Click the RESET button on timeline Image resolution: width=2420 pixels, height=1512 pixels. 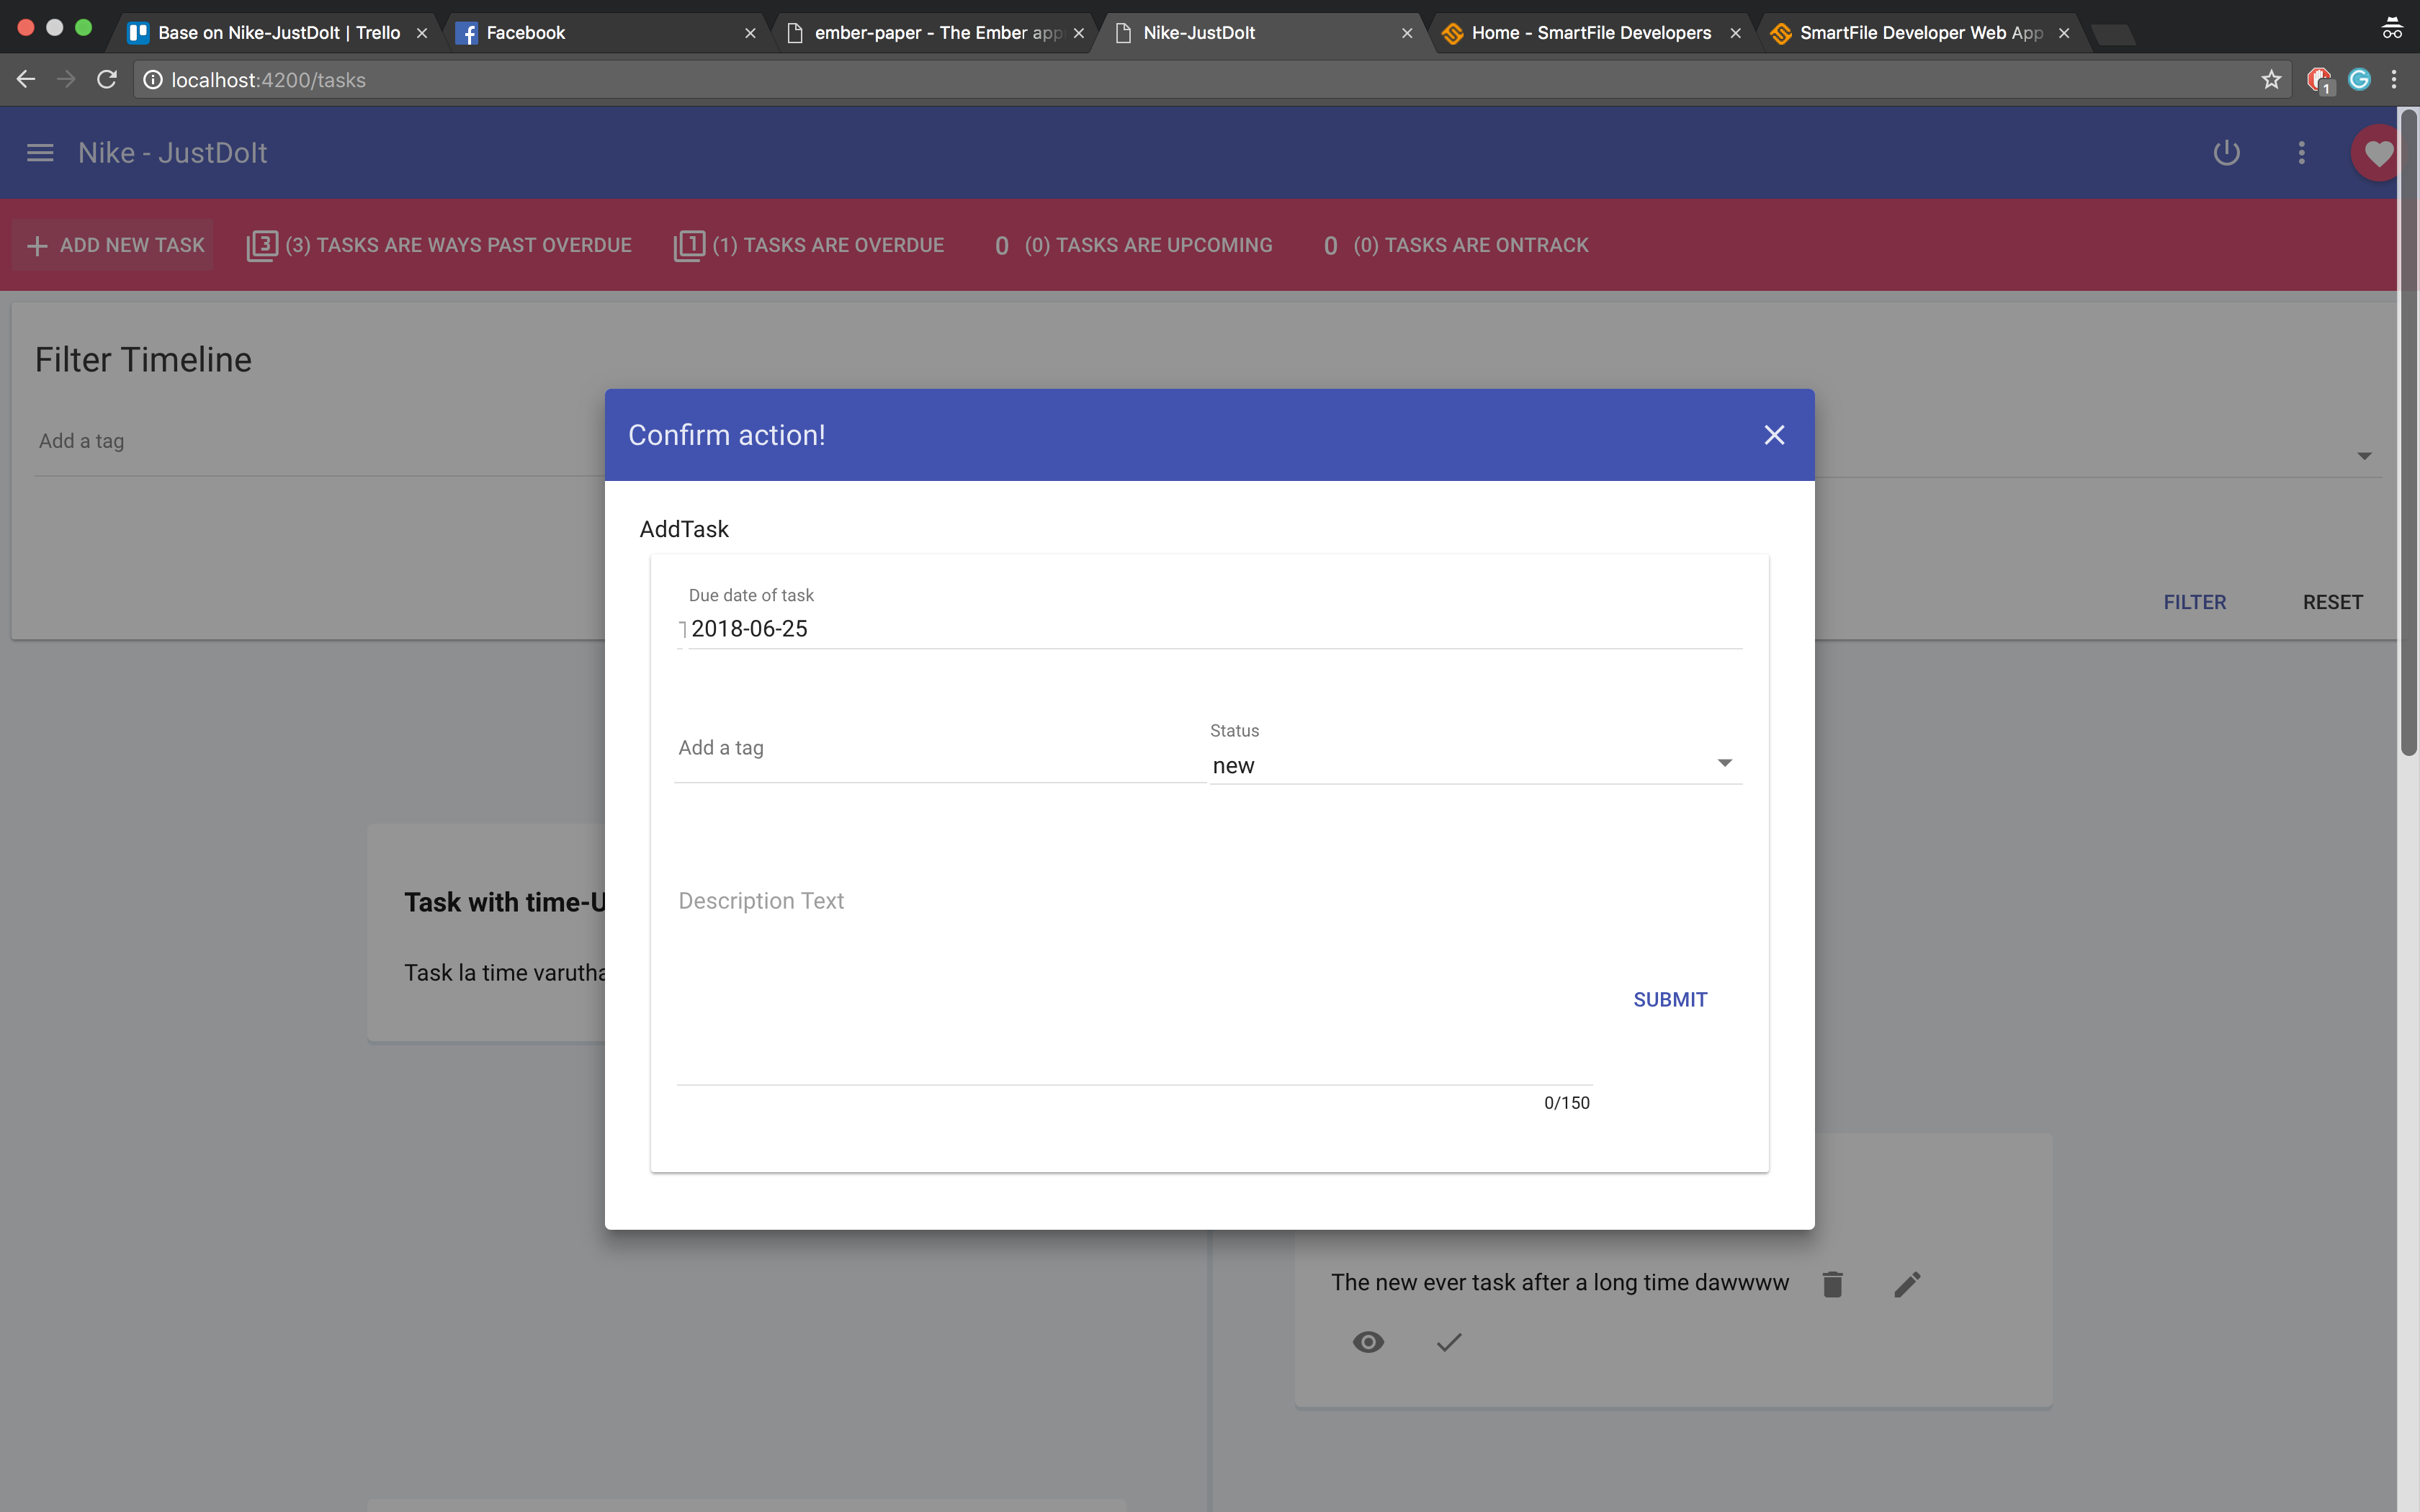pyautogui.click(x=2331, y=601)
